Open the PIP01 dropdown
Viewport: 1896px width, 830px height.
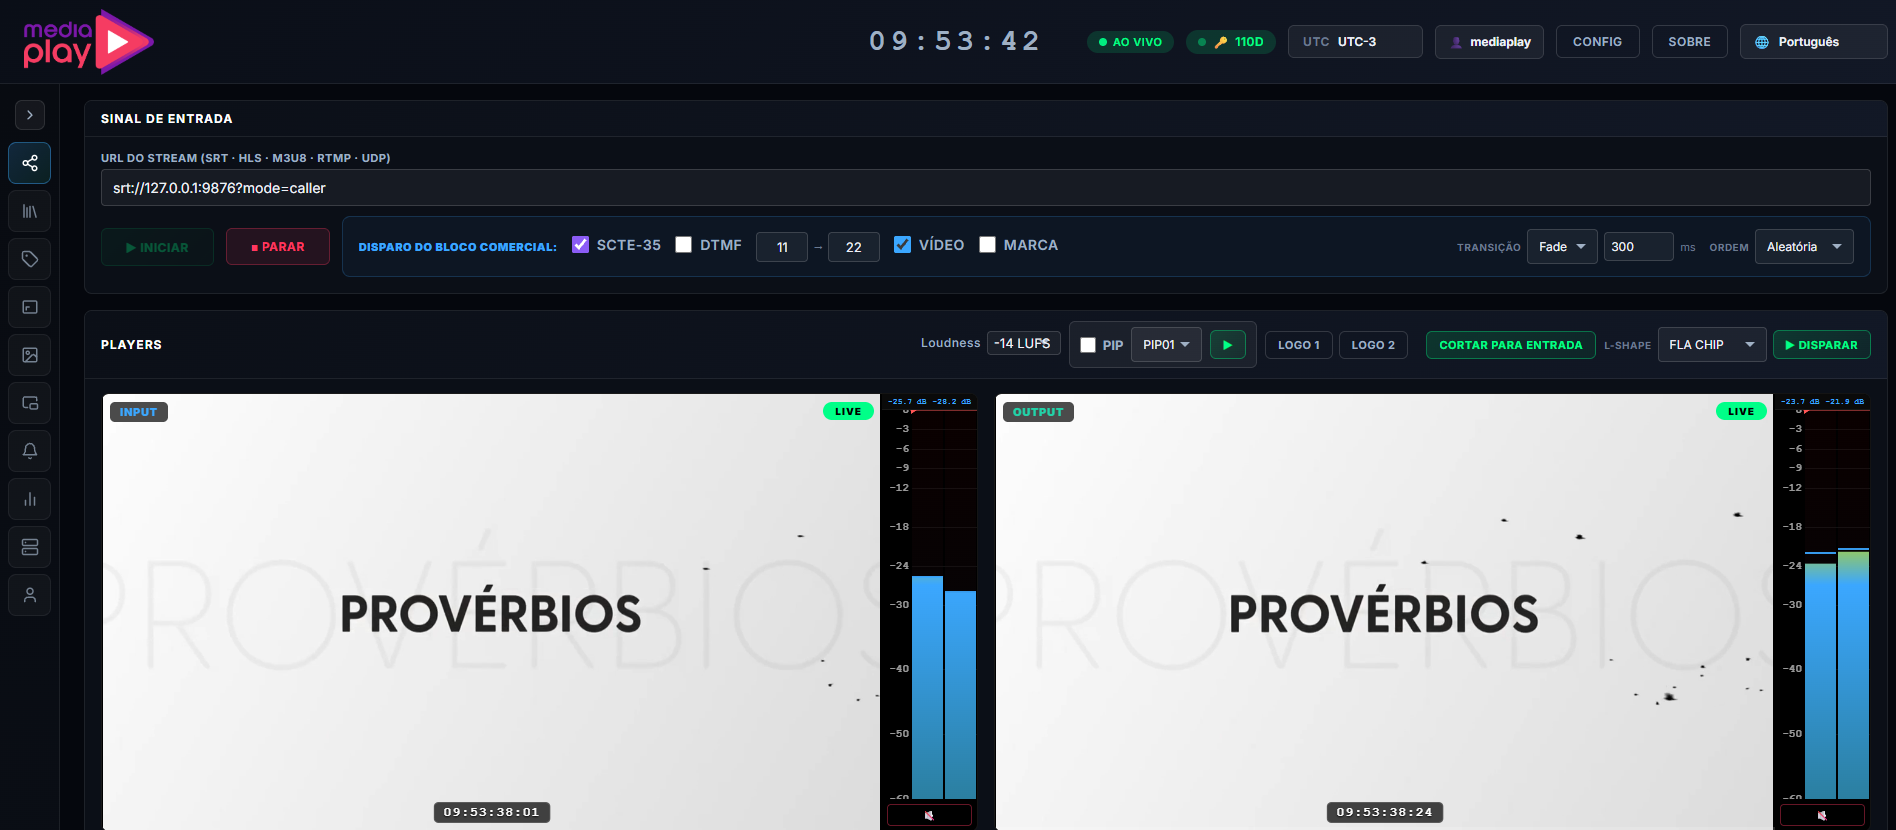pyautogui.click(x=1166, y=345)
